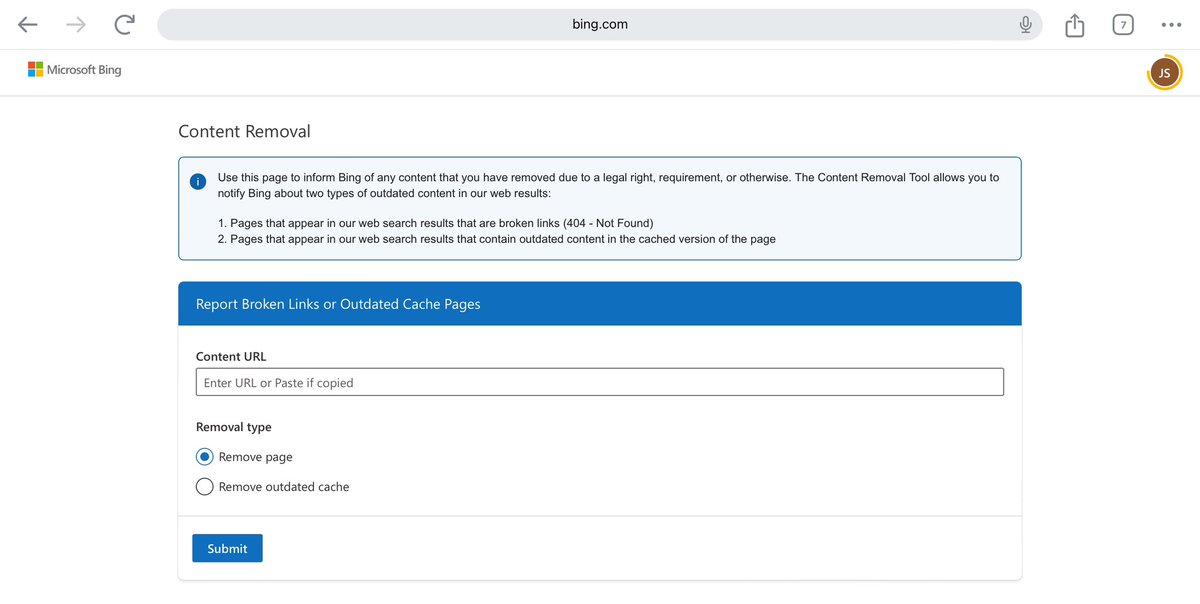Click the browser back navigation arrow
This screenshot has width=1200, height=604.
pyautogui.click(x=27, y=24)
